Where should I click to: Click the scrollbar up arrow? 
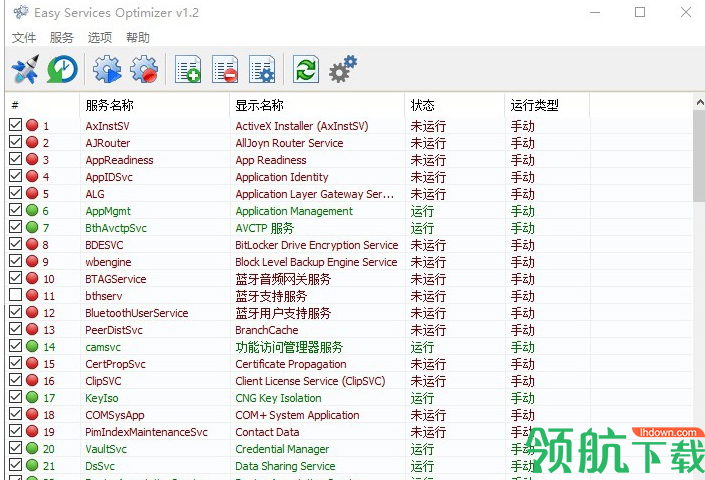pos(700,102)
